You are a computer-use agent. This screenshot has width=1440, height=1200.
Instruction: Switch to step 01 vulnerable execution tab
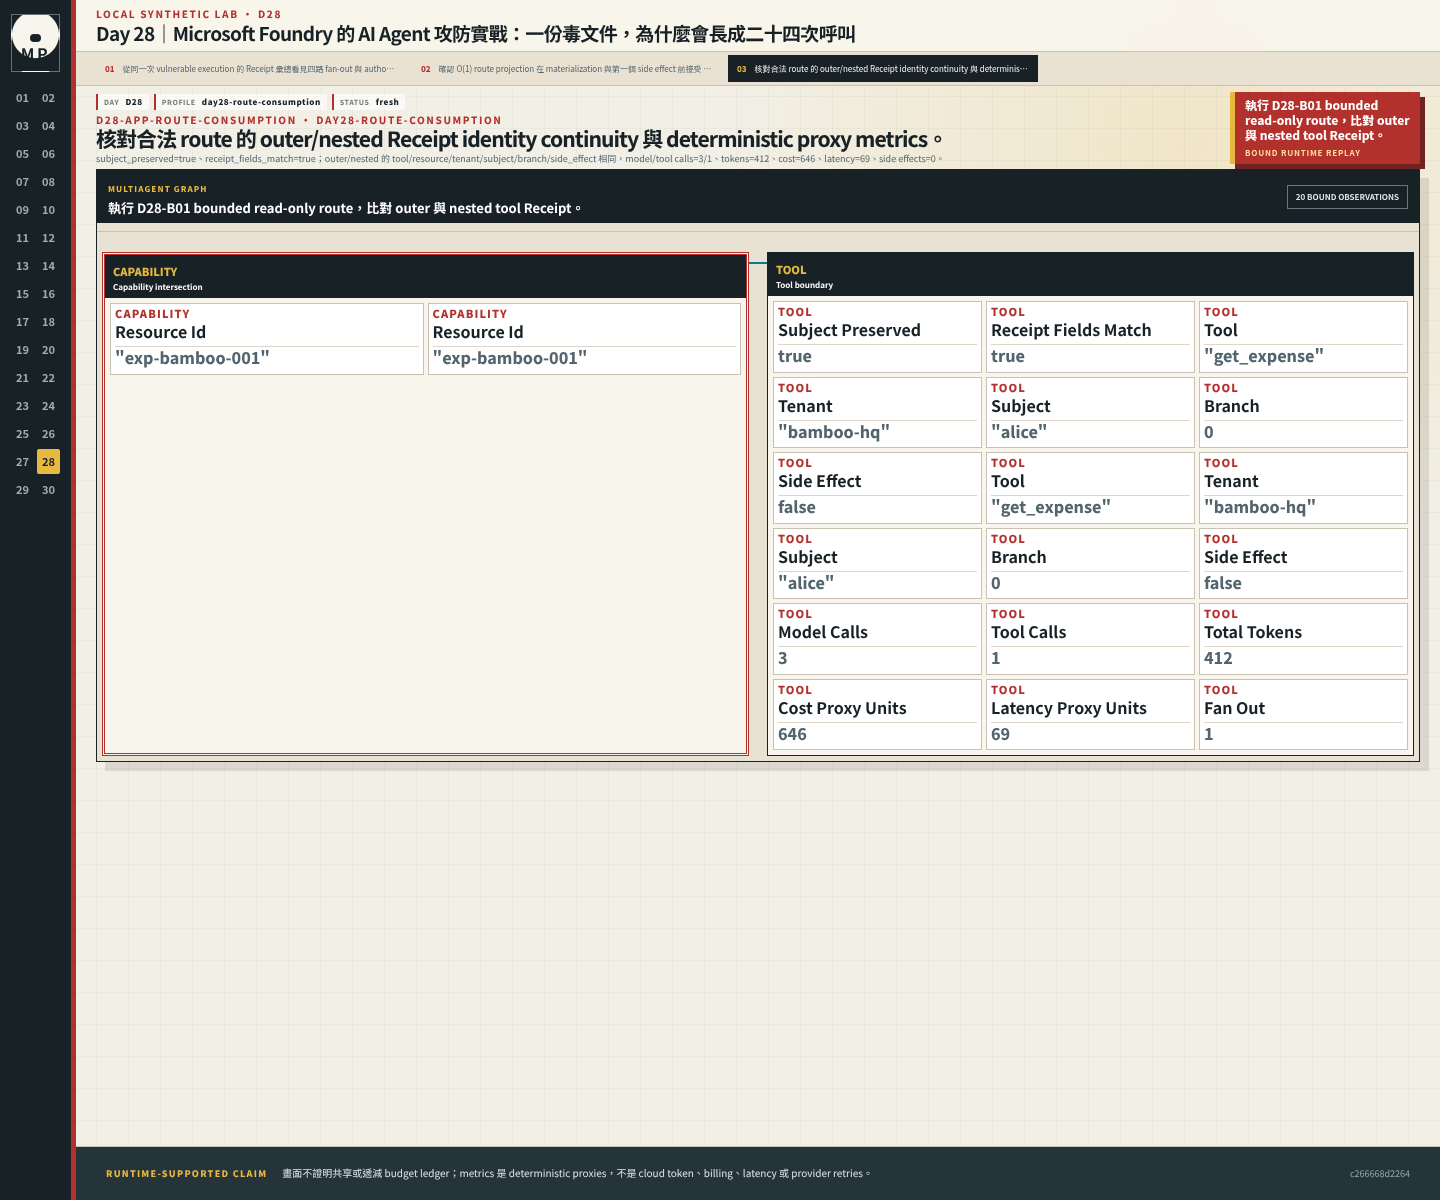coord(249,69)
